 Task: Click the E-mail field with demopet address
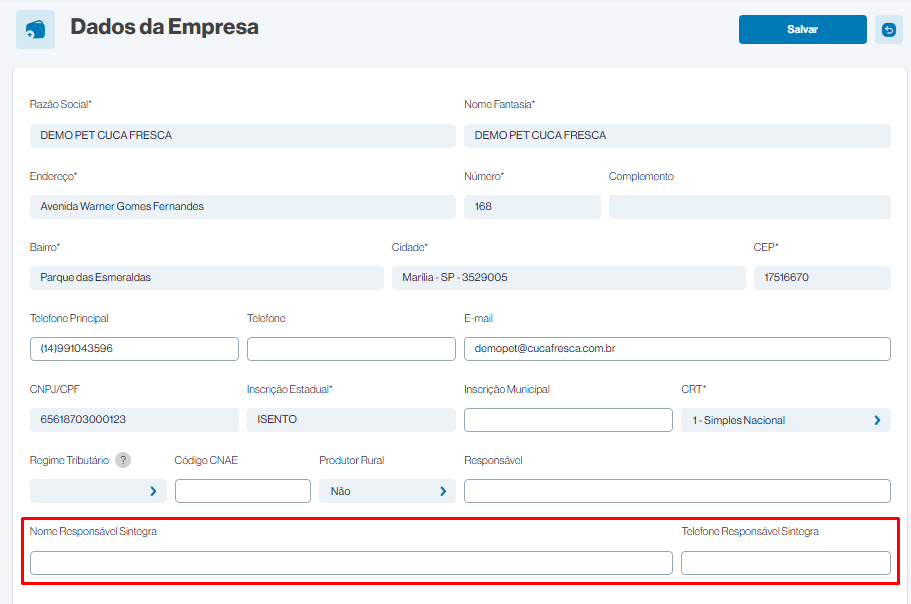pyautogui.click(x=677, y=348)
